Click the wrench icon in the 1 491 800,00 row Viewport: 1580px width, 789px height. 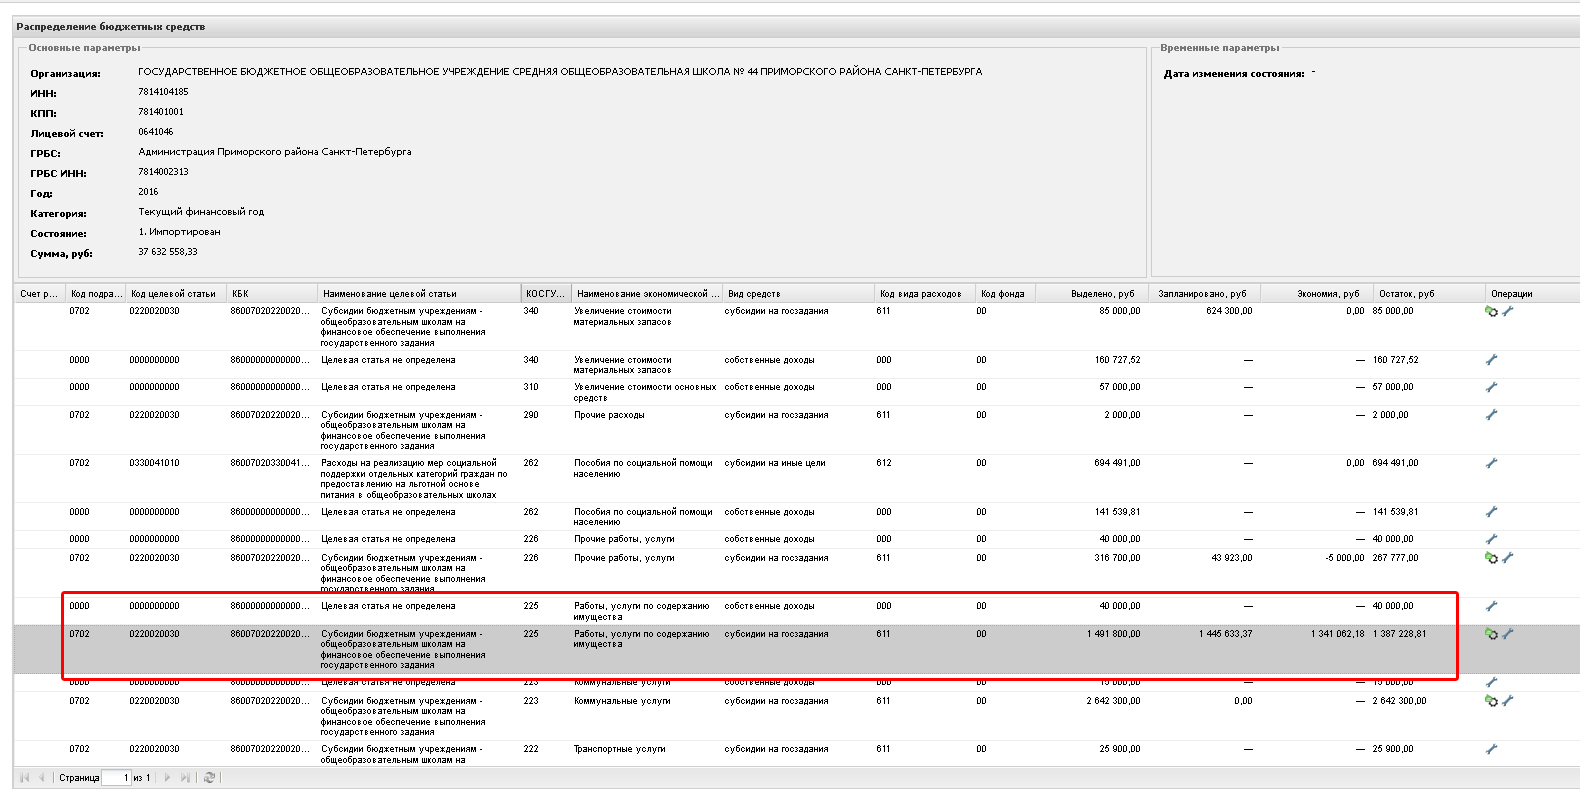click(x=1508, y=634)
